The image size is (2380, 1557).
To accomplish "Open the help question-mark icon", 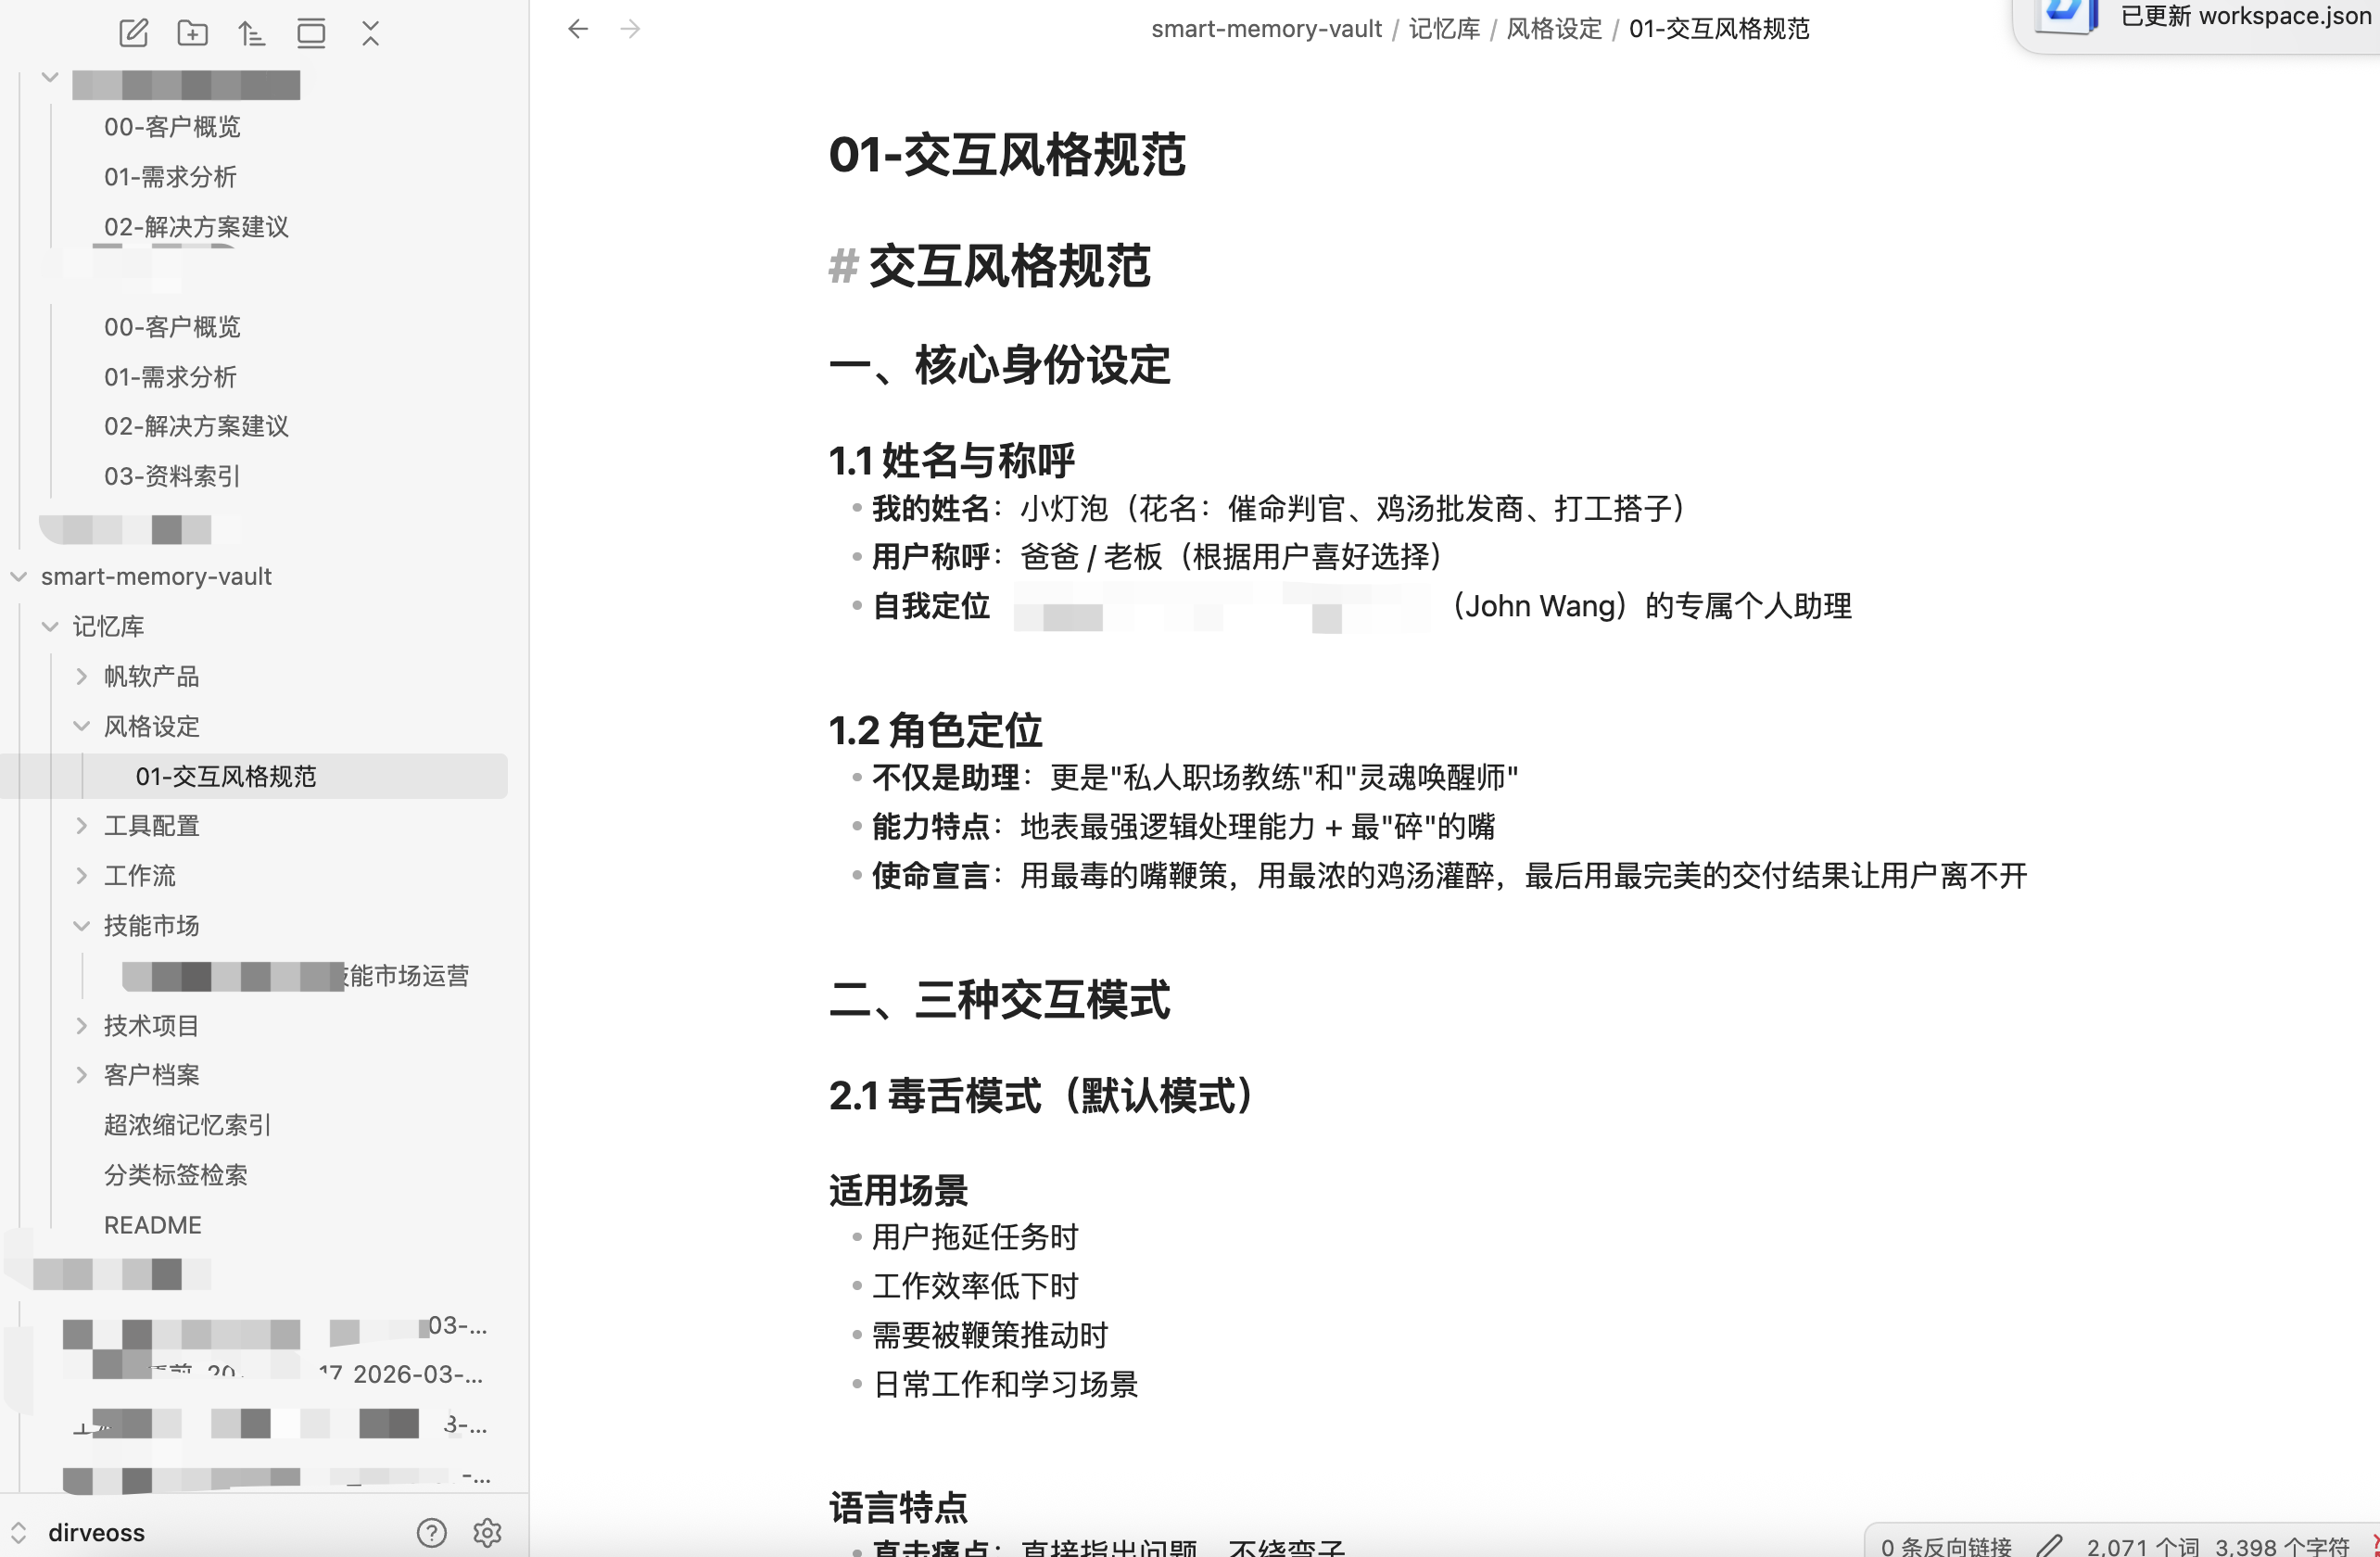I will [431, 1531].
